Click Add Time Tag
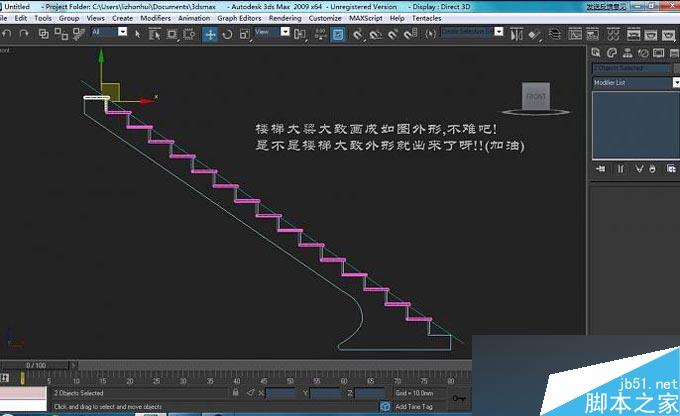The height and width of the screenshot is (416, 680). [414, 406]
